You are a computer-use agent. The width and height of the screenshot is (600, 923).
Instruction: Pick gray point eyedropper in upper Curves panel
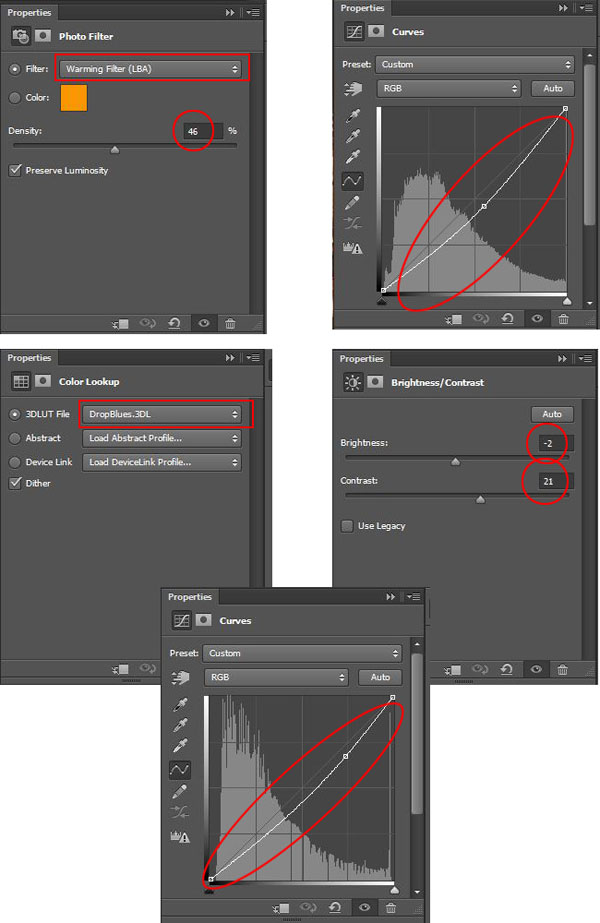pyautogui.click(x=353, y=136)
